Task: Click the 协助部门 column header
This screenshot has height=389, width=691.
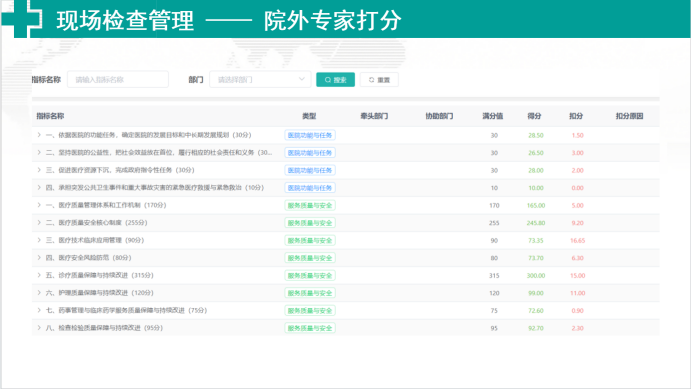Action: [439, 116]
